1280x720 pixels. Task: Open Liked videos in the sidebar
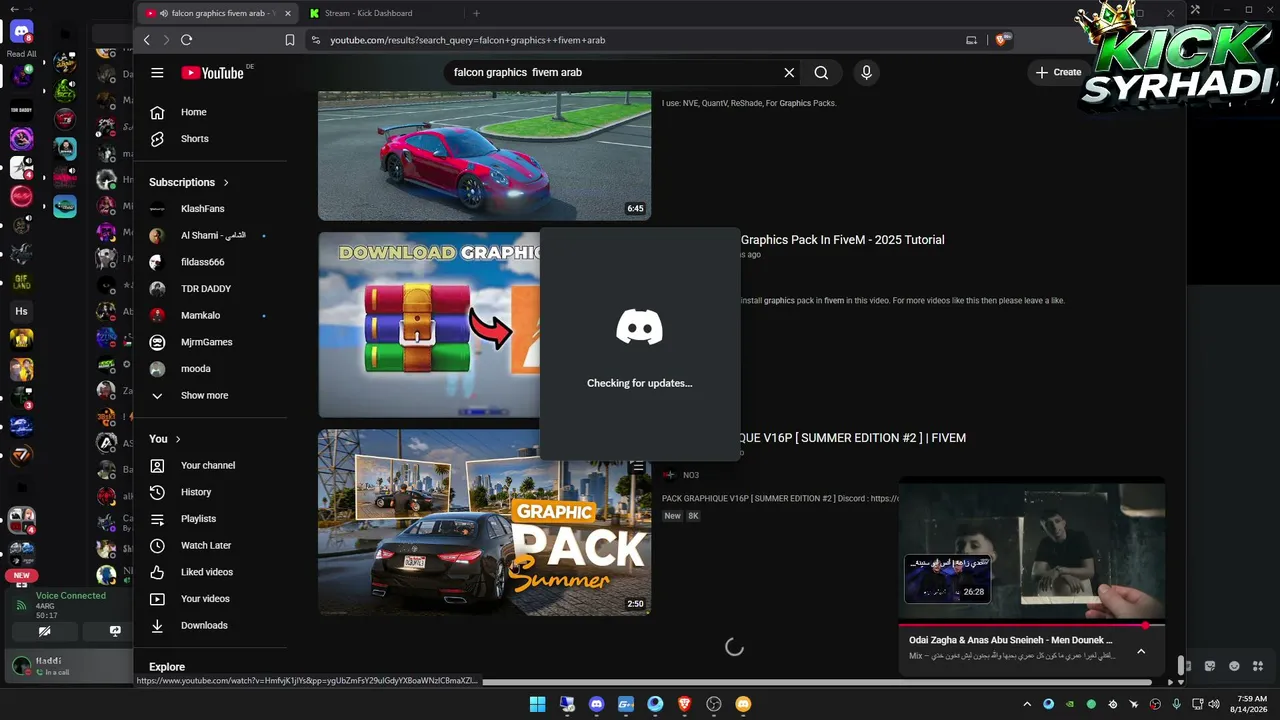[207, 572]
